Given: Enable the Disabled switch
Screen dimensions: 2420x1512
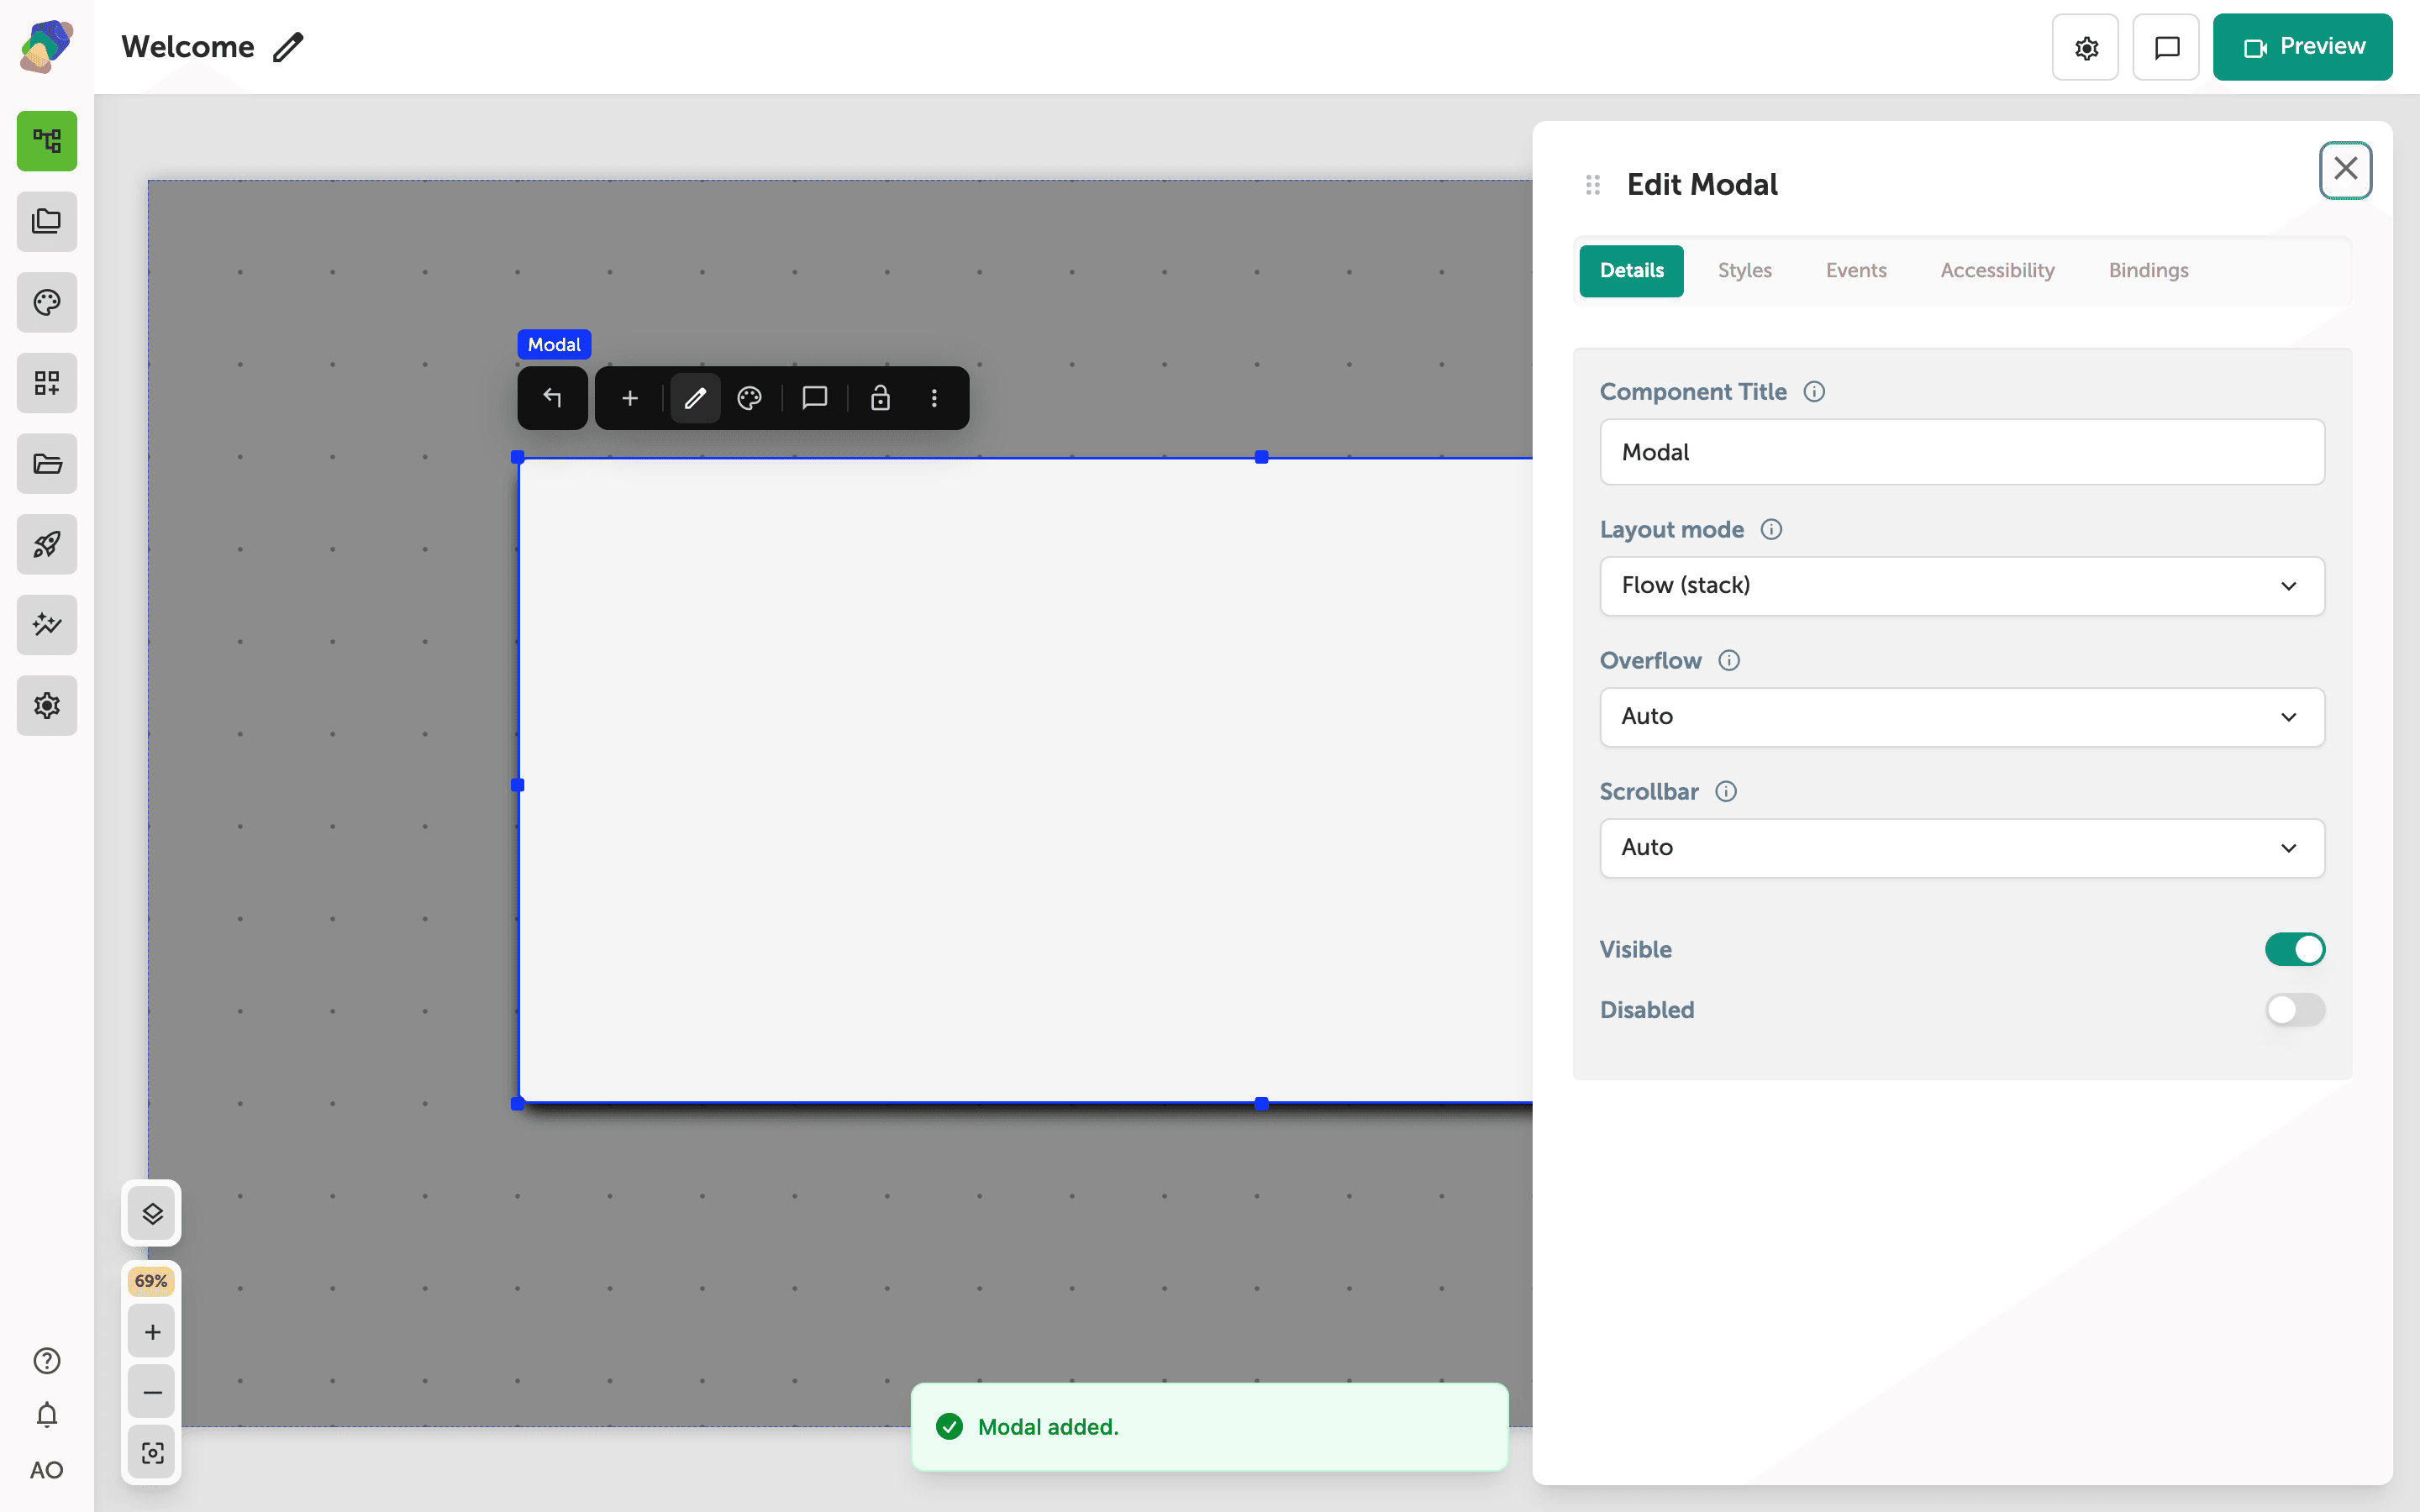Looking at the screenshot, I should [x=2295, y=1009].
